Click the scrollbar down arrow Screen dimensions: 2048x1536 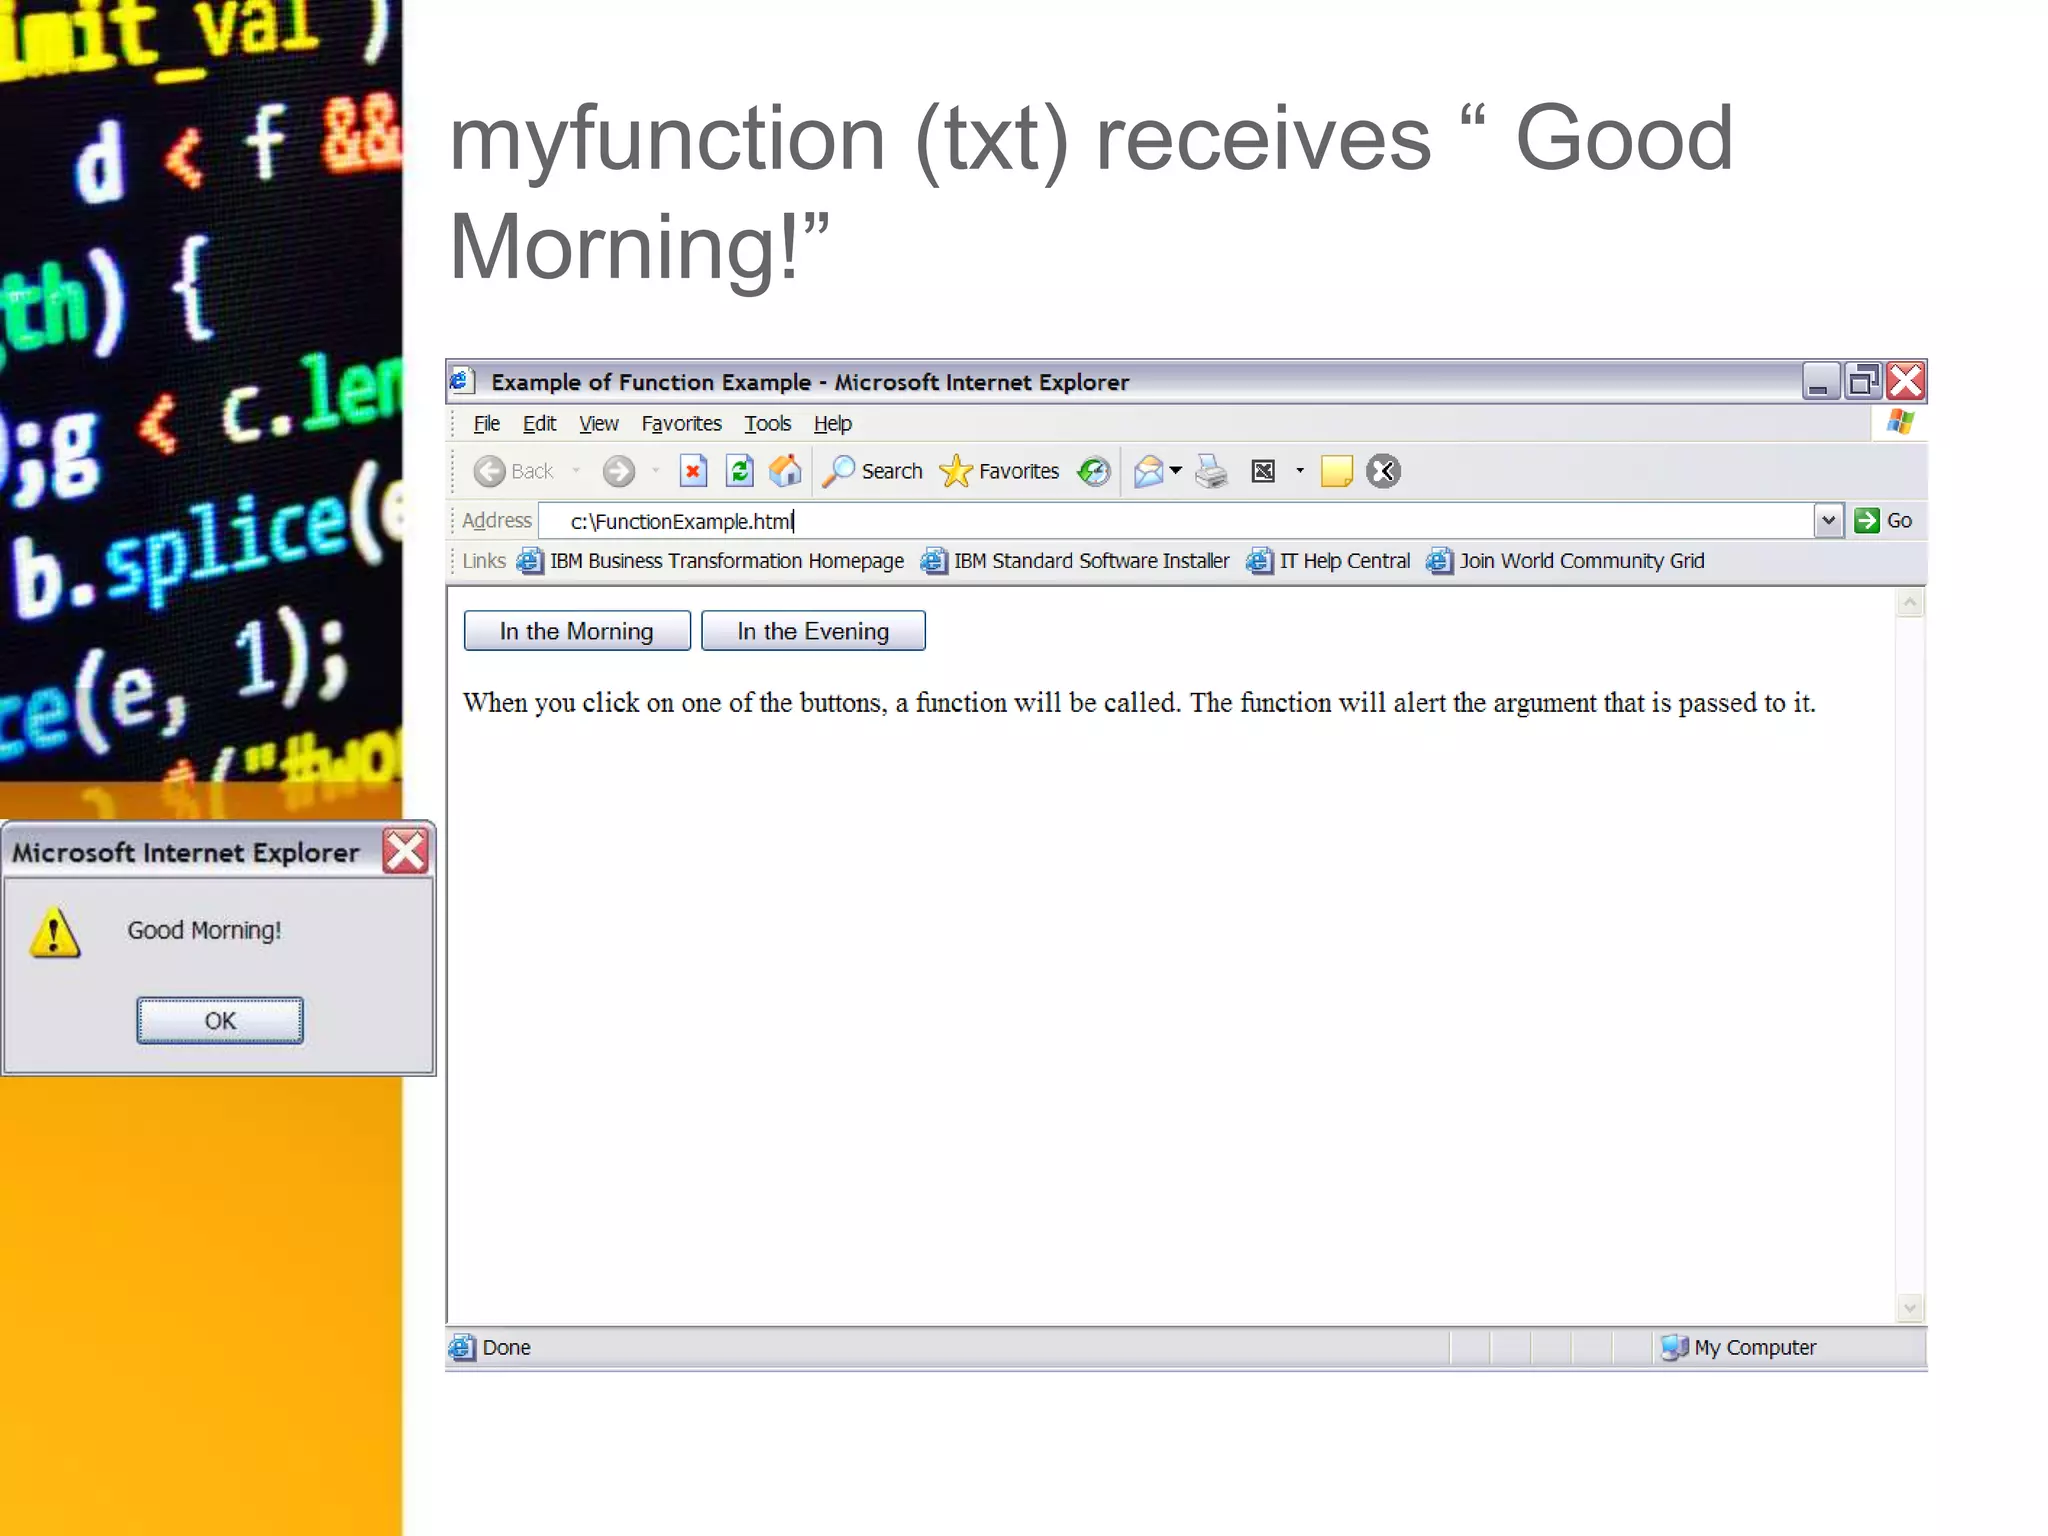(x=1910, y=1307)
